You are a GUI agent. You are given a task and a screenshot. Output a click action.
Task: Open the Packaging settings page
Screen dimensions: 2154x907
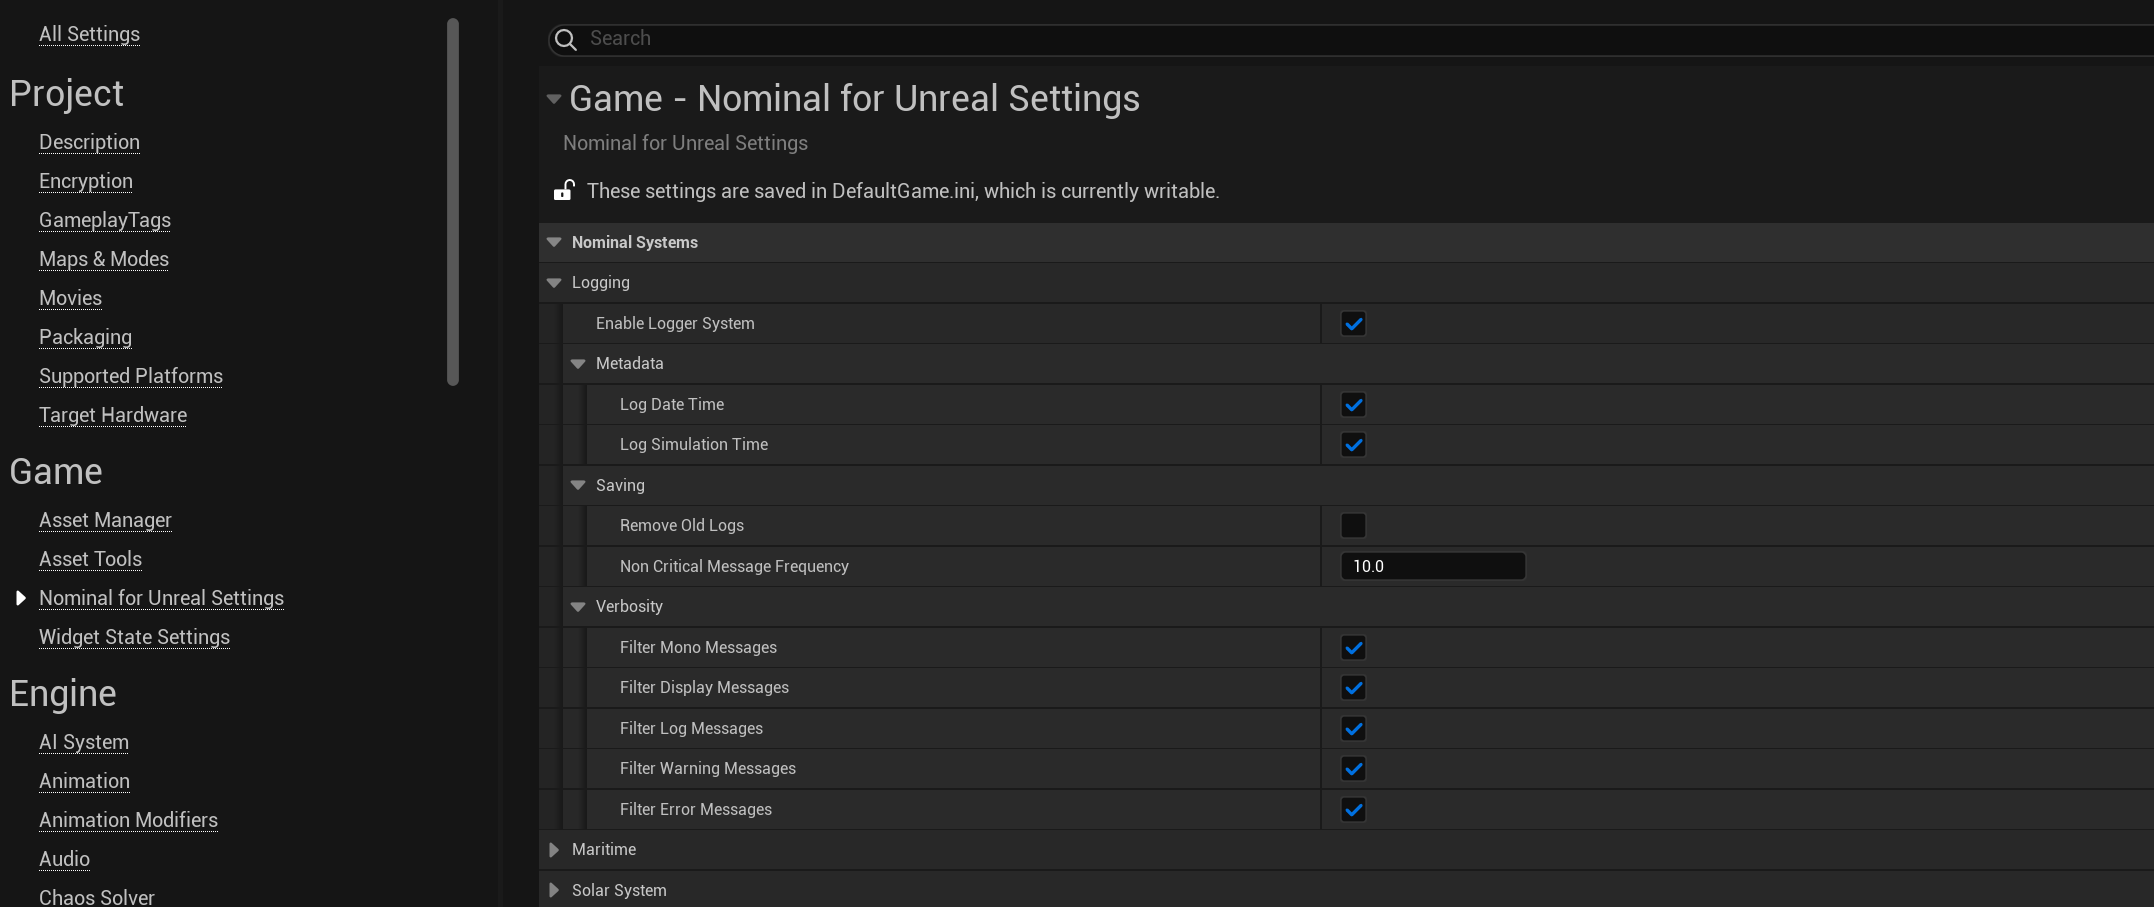(85, 337)
